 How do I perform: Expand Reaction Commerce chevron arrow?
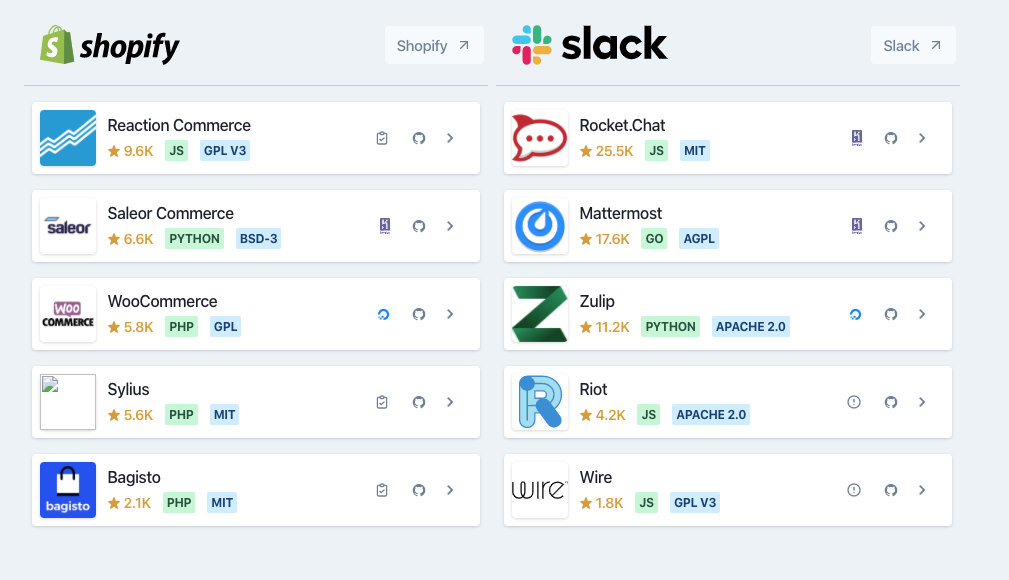(x=450, y=138)
